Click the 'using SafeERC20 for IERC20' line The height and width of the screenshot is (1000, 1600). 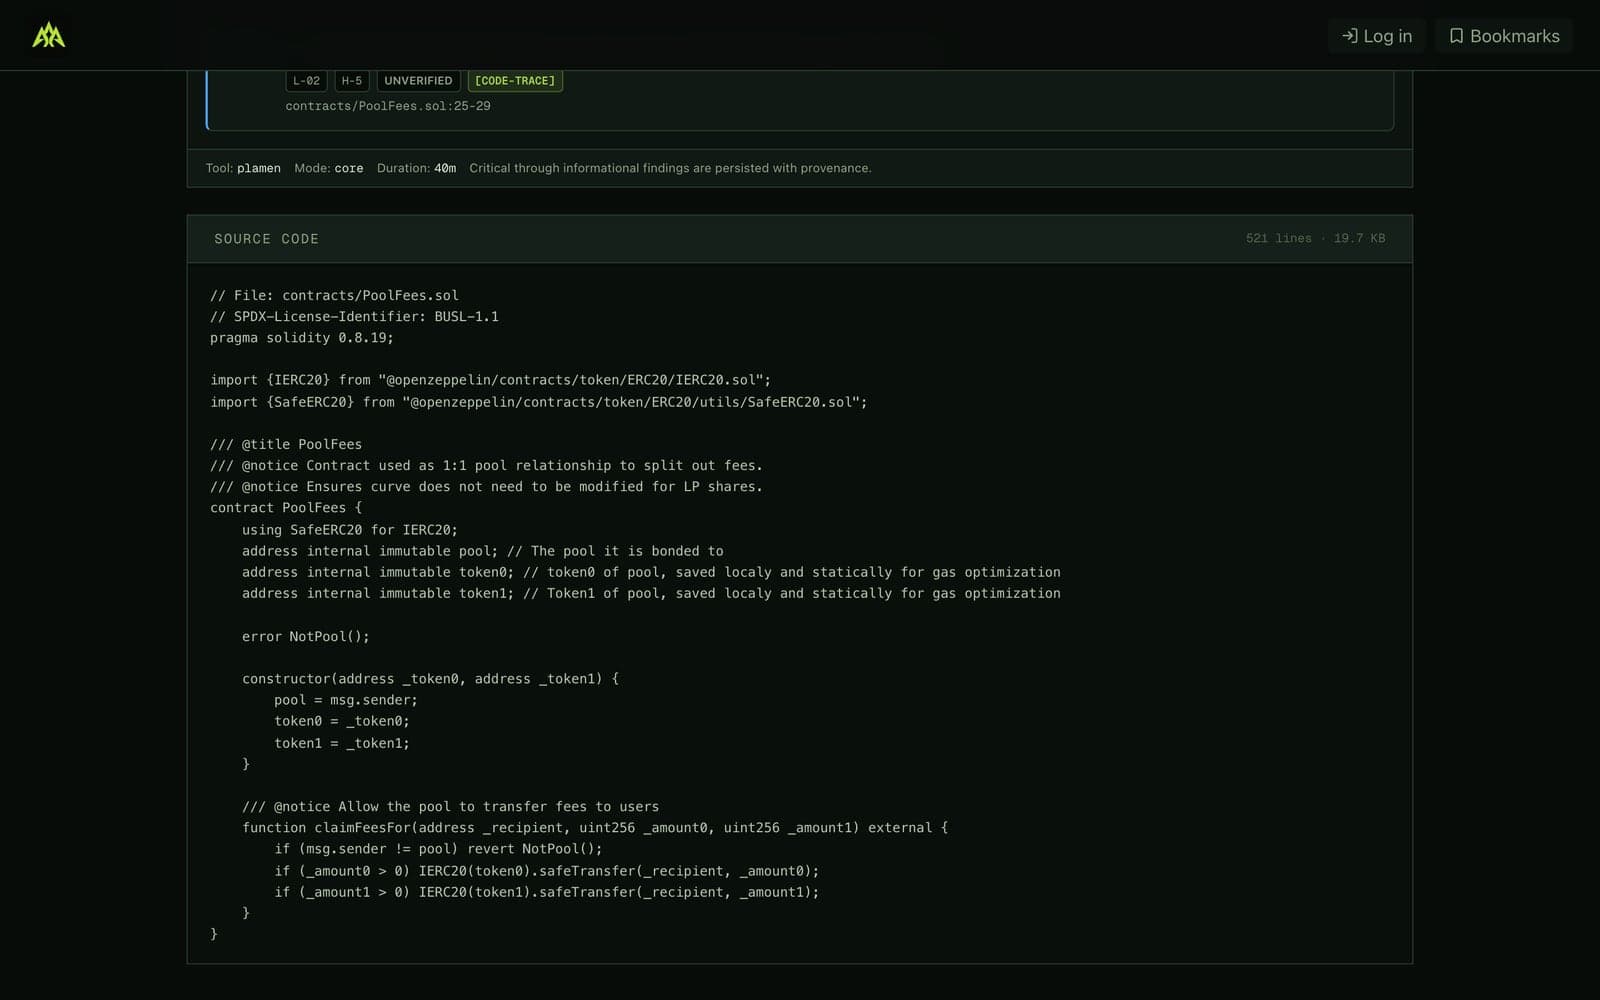pos(350,530)
